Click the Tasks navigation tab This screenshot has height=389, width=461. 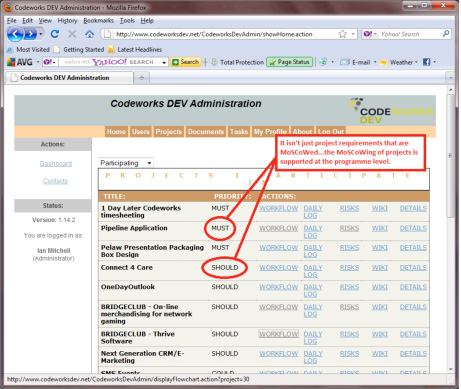[x=239, y=132]
